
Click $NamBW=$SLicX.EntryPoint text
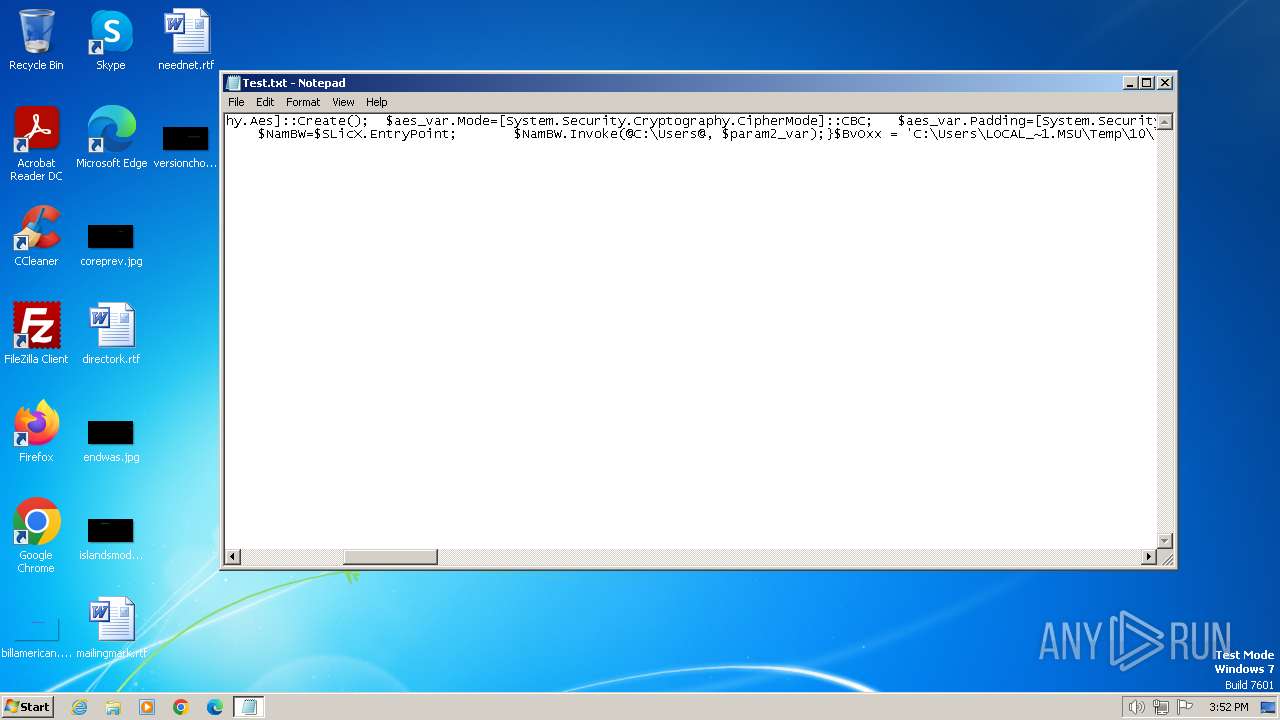(357, 134)
